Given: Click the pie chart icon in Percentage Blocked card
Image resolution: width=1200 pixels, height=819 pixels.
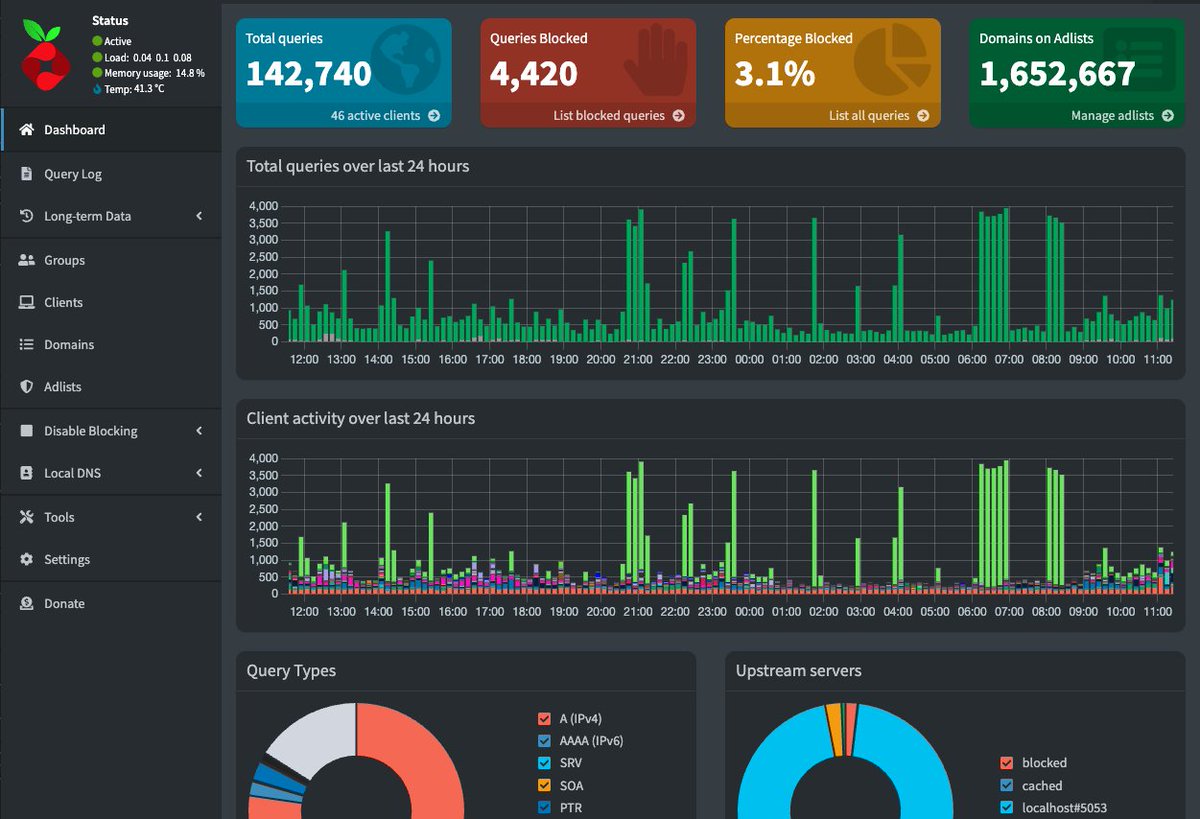Looking at the screenshot, I should (892, 60).
